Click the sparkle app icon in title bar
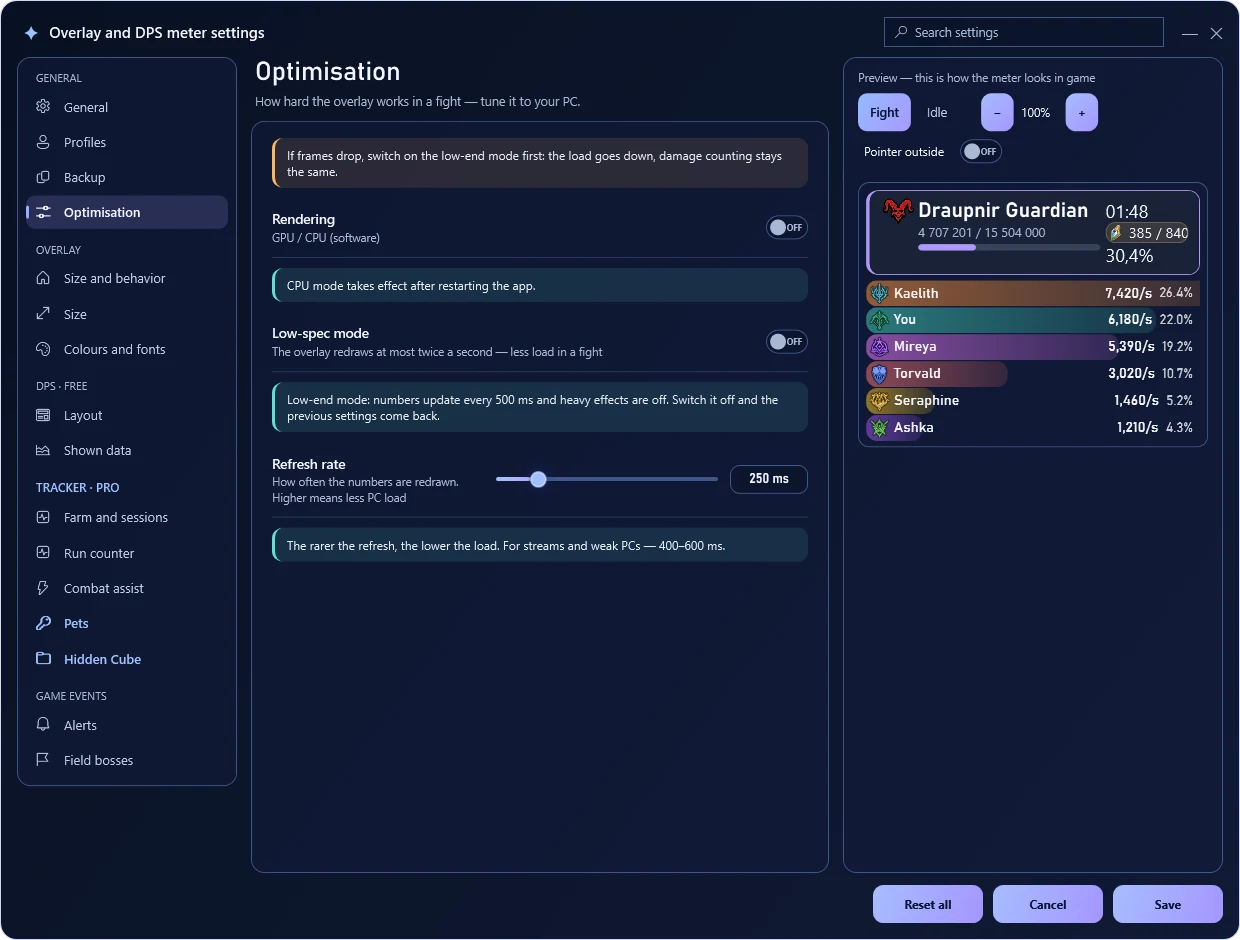The width and height of the screenshot is (1240, 940). coord(31,33)
